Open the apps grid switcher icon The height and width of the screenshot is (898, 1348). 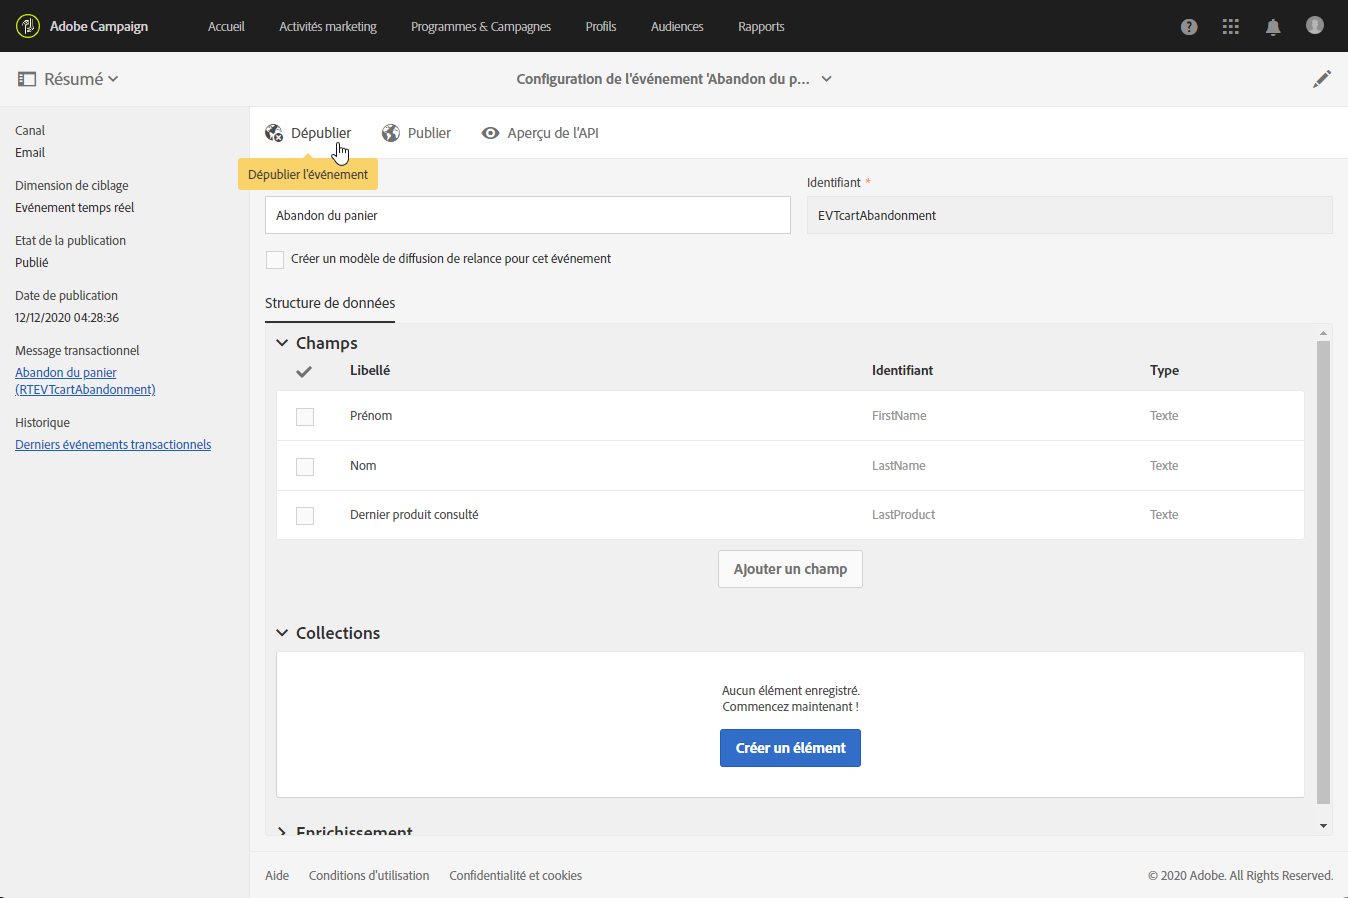pos(1231,27)
